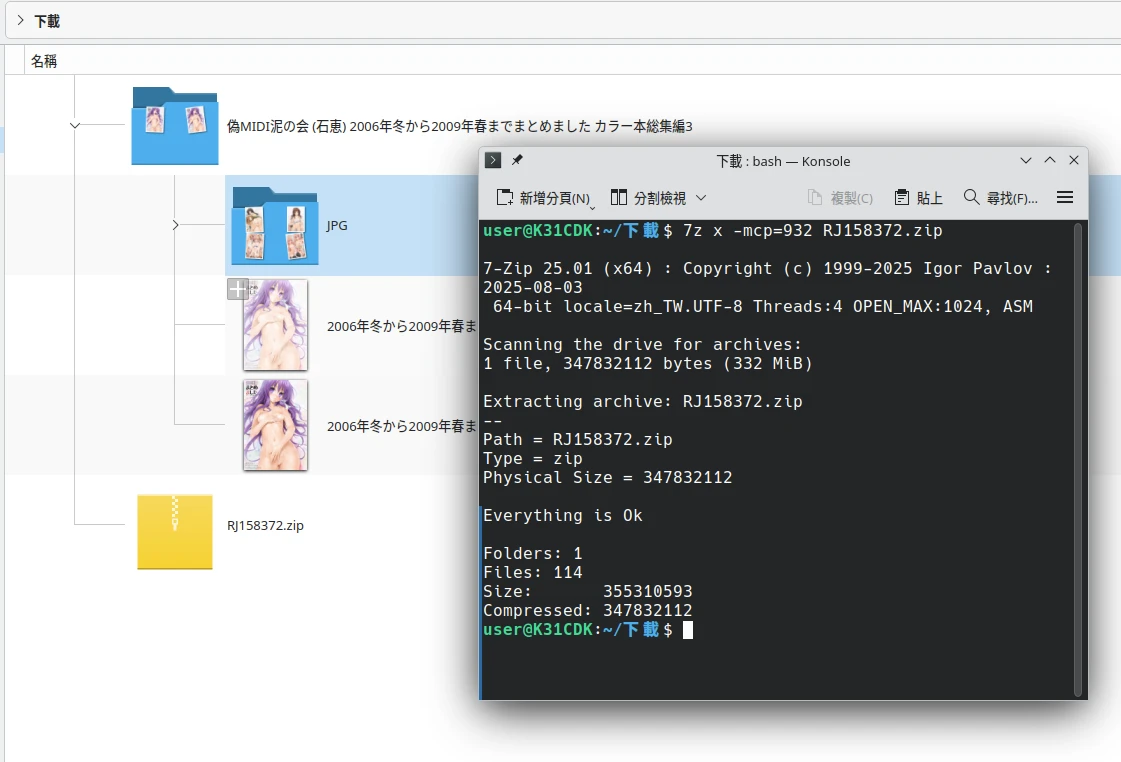Viewport: 1121px width, 762px height.
Task: Click the 下載 breadcrumb location
Action: (x=47, y=21)
